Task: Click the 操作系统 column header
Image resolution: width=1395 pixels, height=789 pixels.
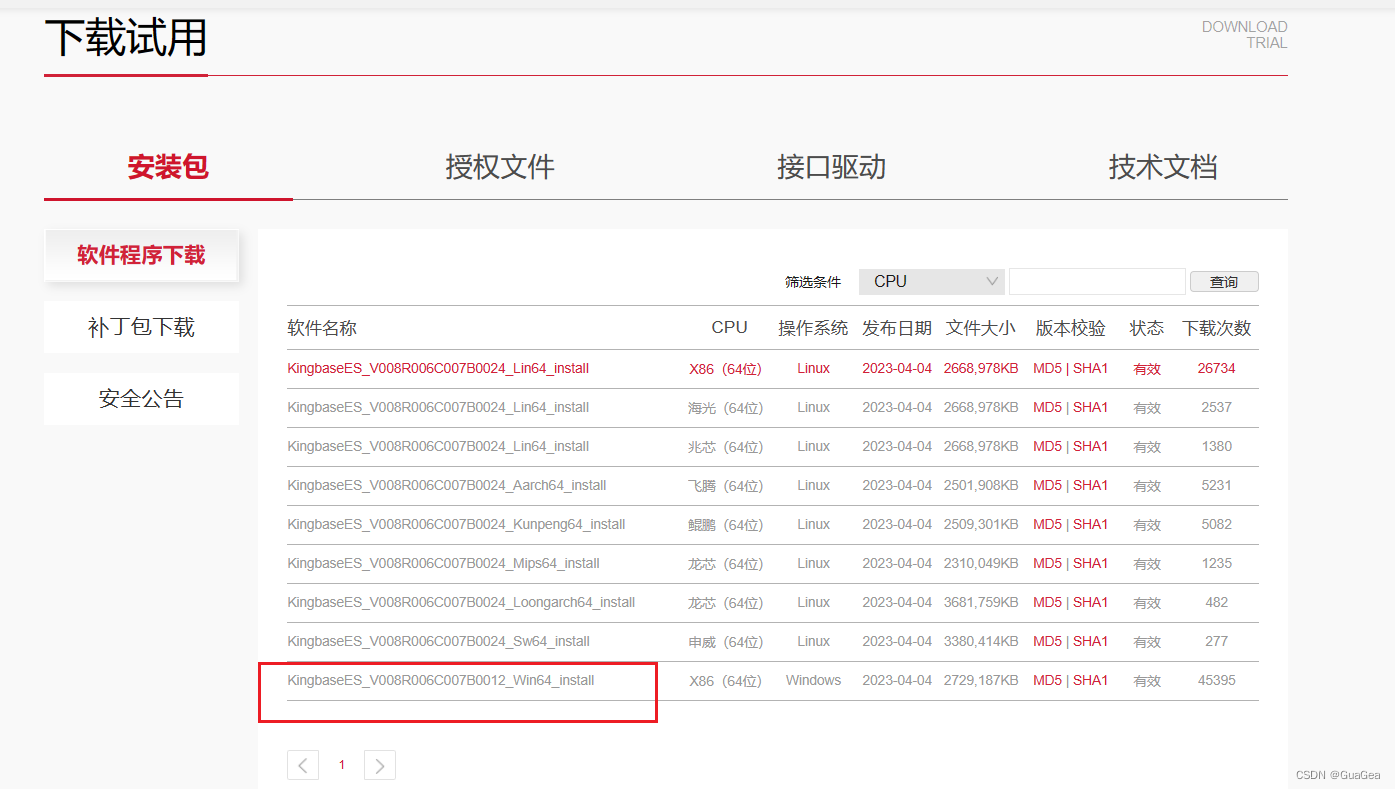Action: pyautogui.click(x=813, y=328)
